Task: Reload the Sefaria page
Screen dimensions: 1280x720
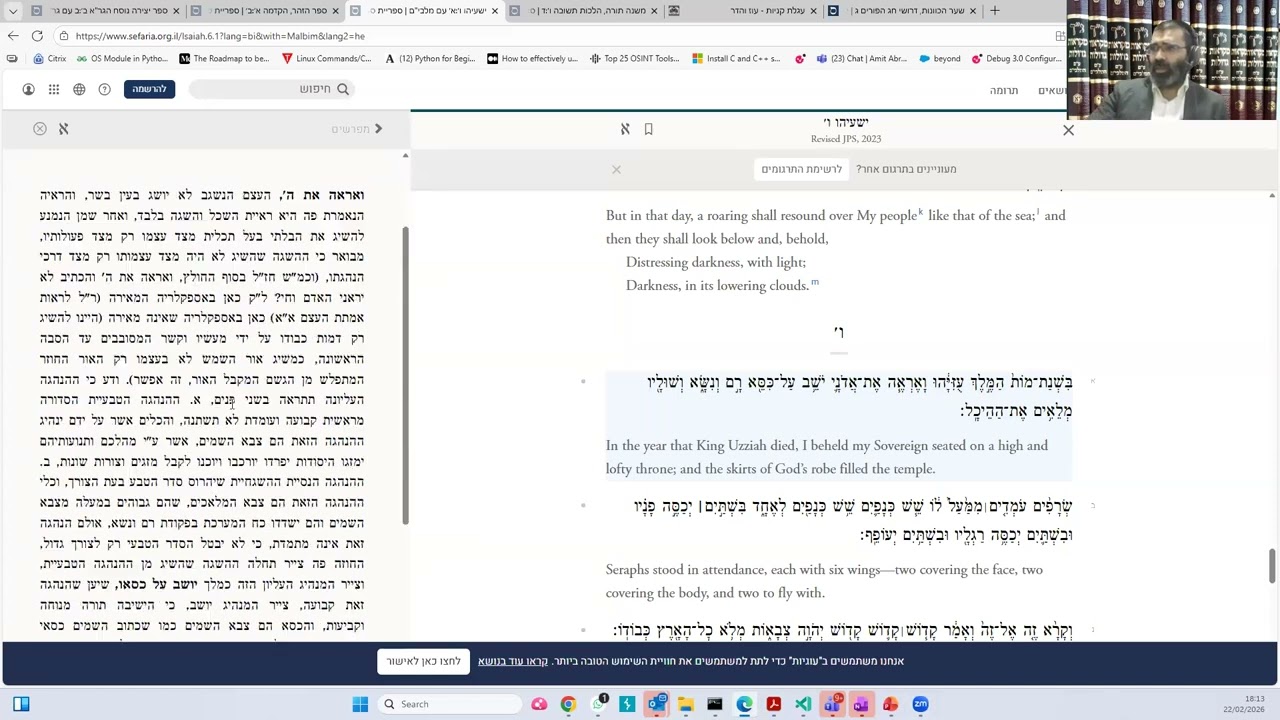Action: [x=37, y=36]
